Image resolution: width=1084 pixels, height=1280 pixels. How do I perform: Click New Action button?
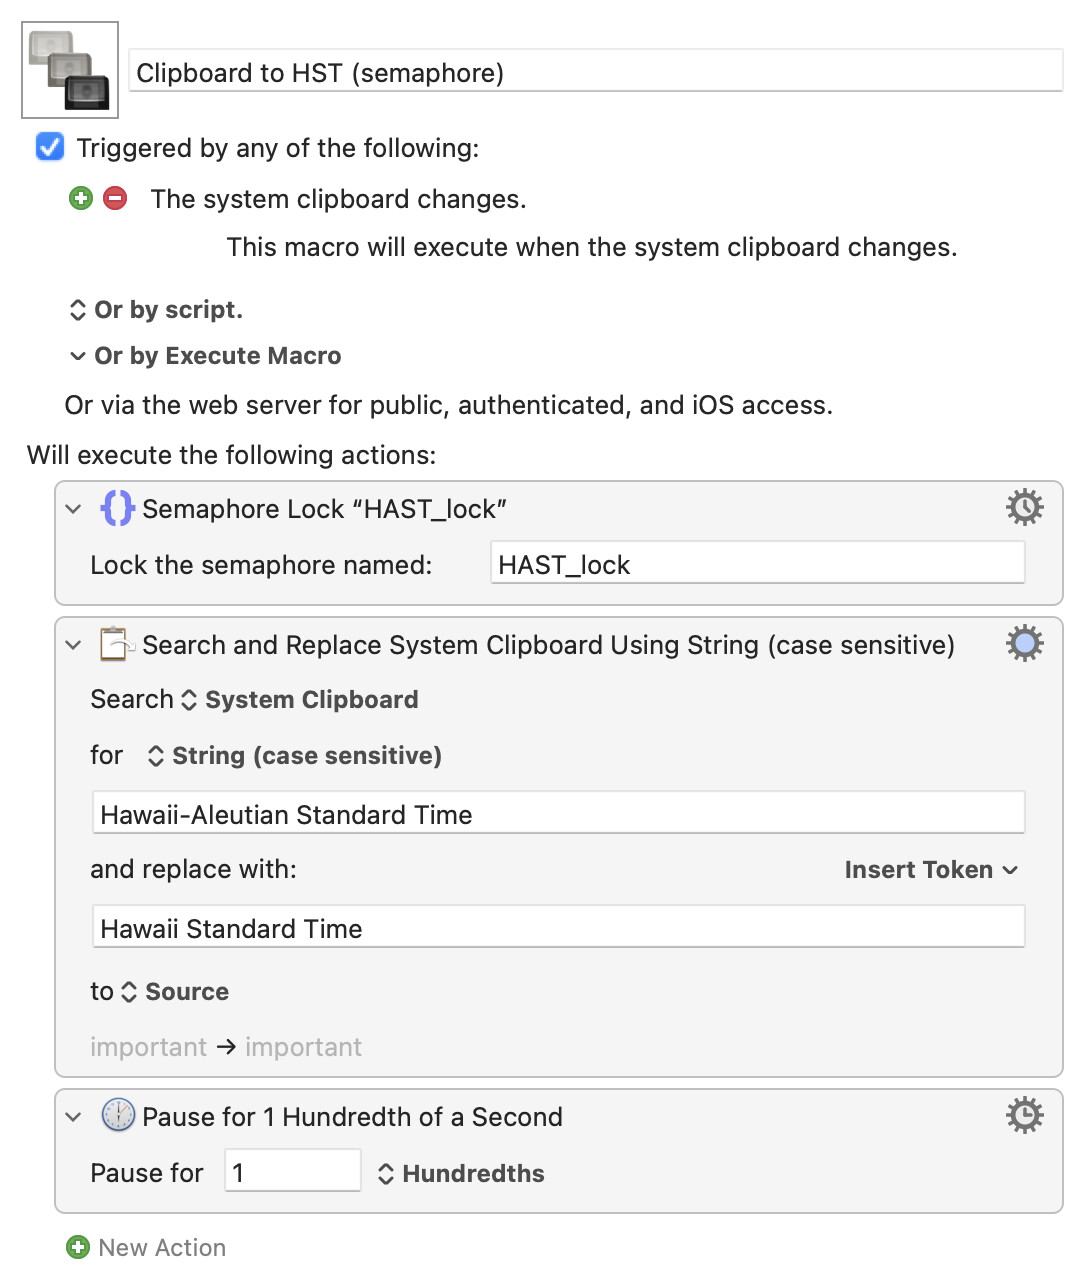pyautogui.click(x=146, y=1247)
